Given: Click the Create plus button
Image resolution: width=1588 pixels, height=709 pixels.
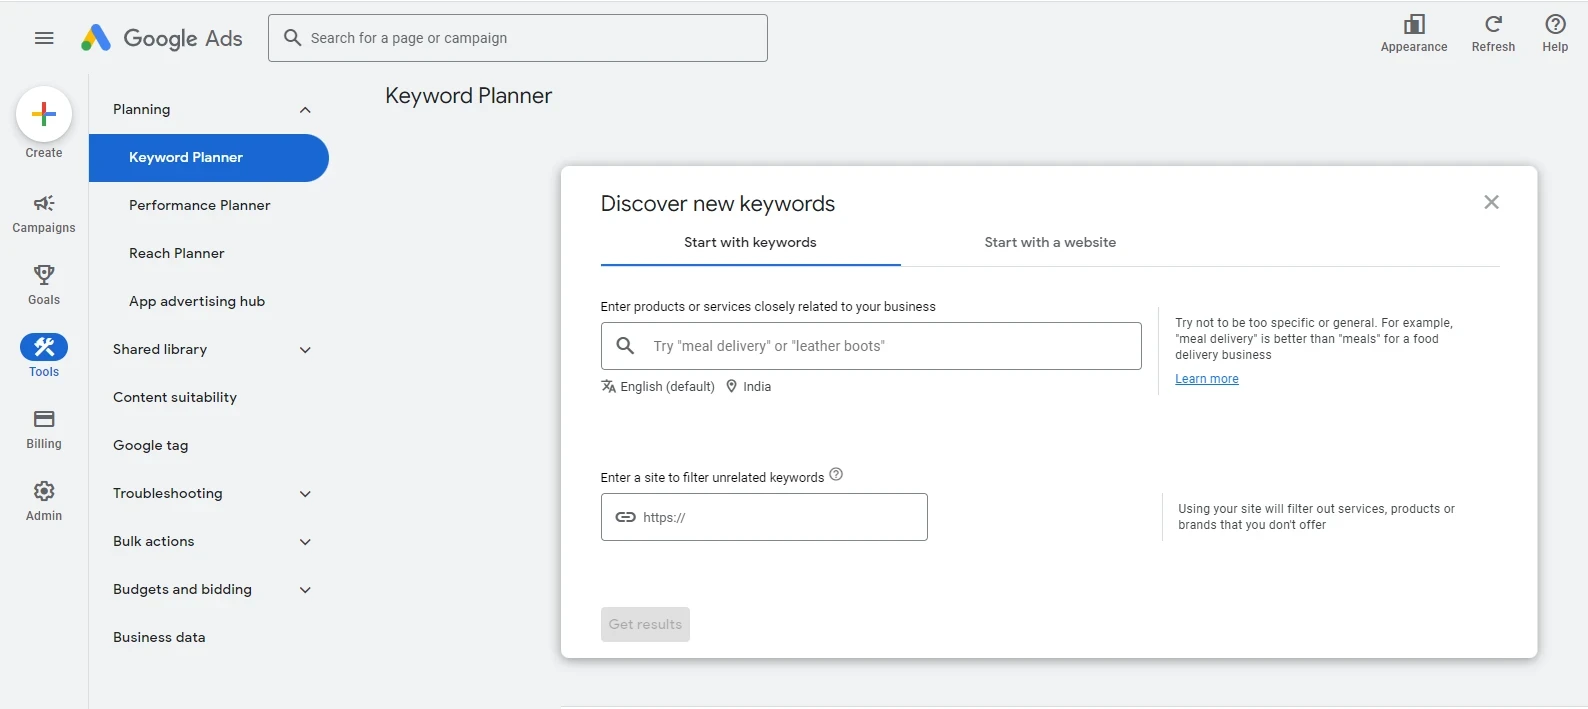Looking at the screenshot, I should 44,115.
